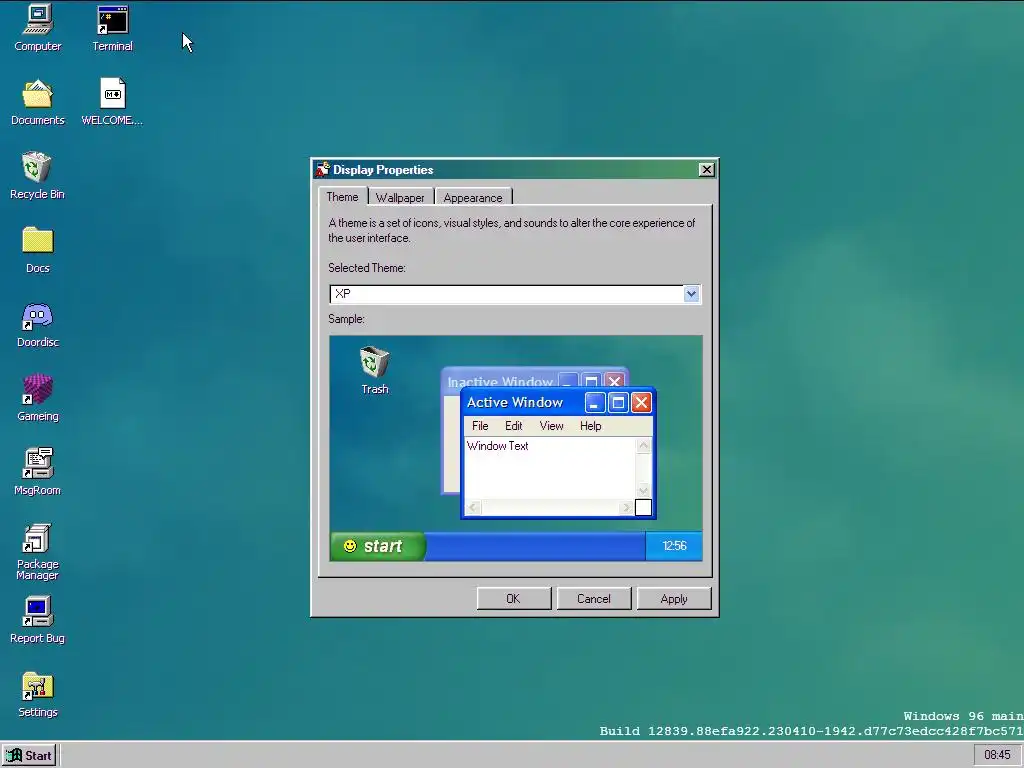Viewport: 1024px width, 768px height.
Task: Click the sample vertical scrollbar down arrow
Action: pyautogui.click(x=643, y=490)
